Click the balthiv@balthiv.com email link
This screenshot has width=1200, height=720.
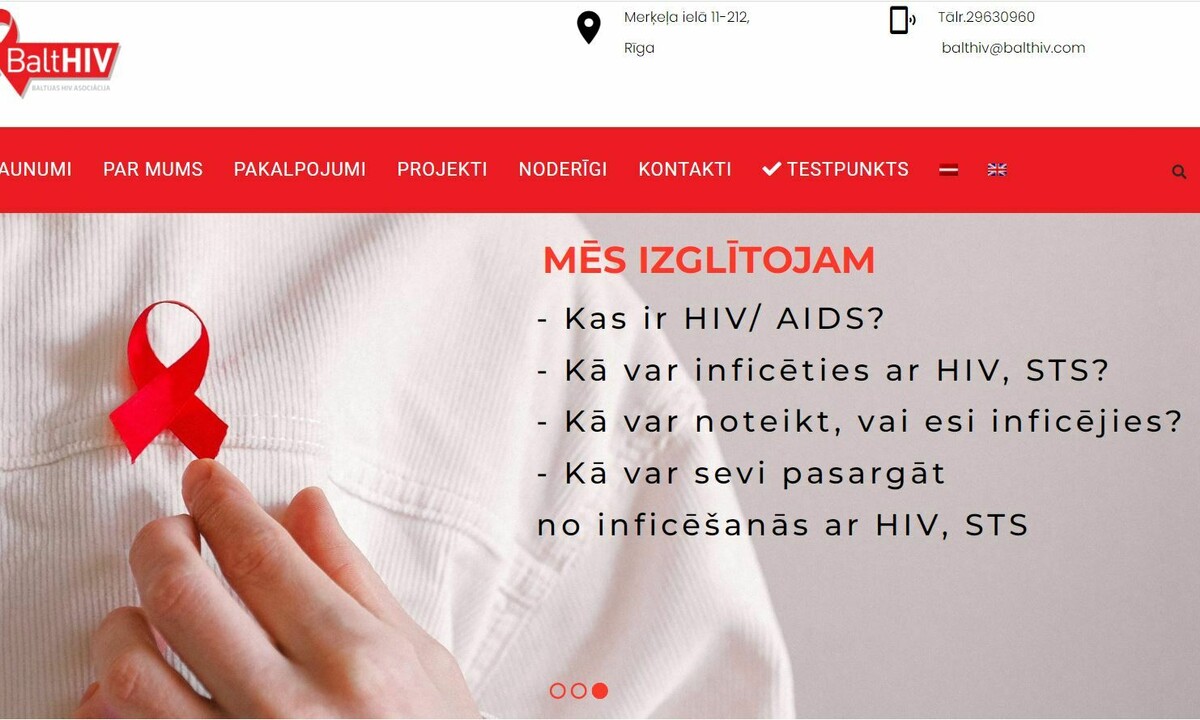coord(1013,47)
